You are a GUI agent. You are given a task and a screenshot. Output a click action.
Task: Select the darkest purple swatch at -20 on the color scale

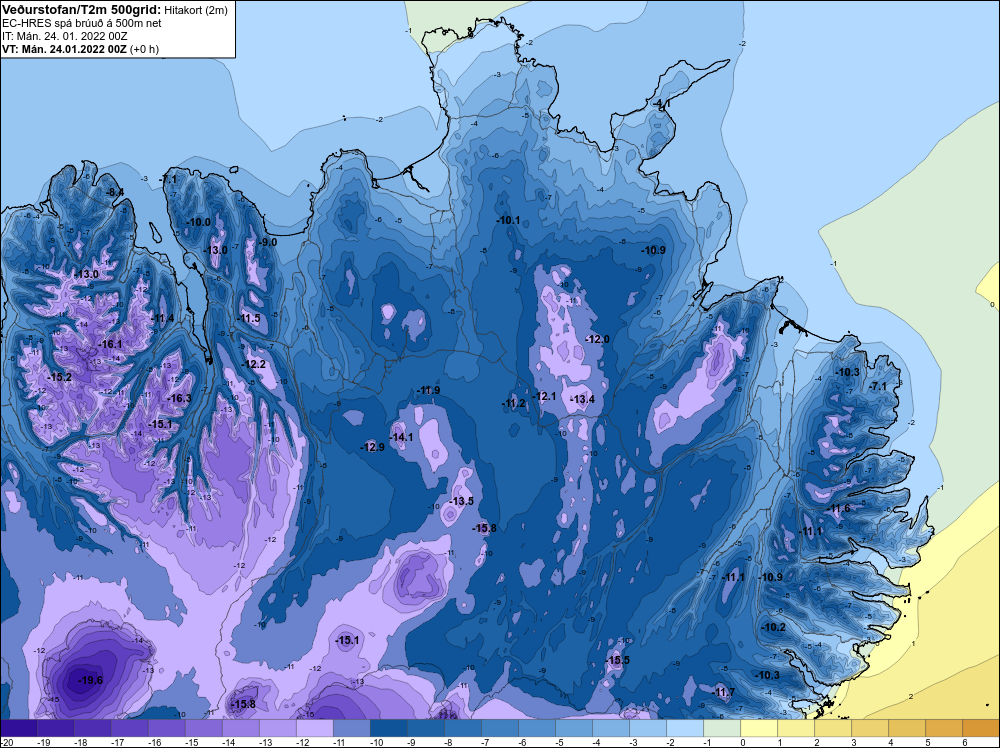click(18, 728)
